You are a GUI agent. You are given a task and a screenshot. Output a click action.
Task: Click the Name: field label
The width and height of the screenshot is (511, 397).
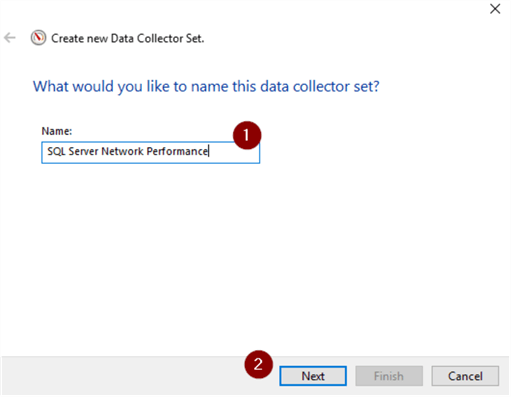(x=57, y=131)
